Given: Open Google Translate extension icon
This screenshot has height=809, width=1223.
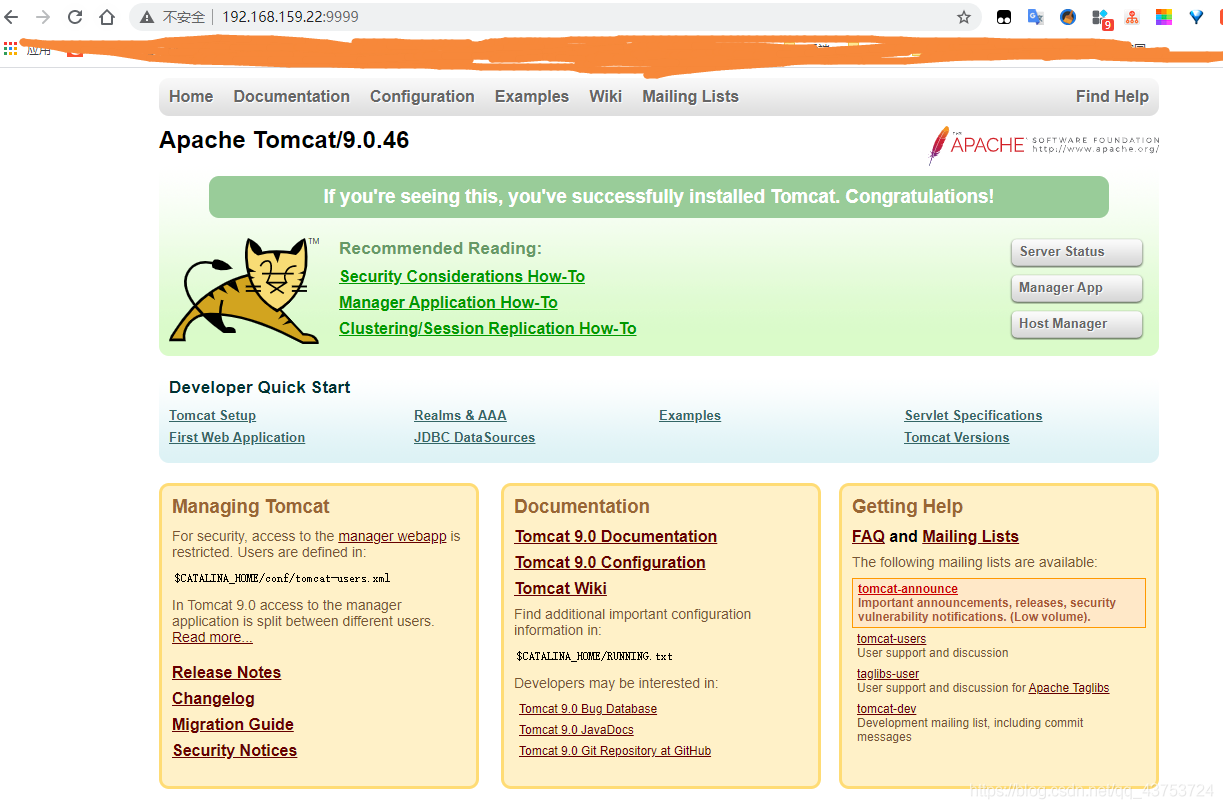Looking at the screenshot, I should [1035, 17].
